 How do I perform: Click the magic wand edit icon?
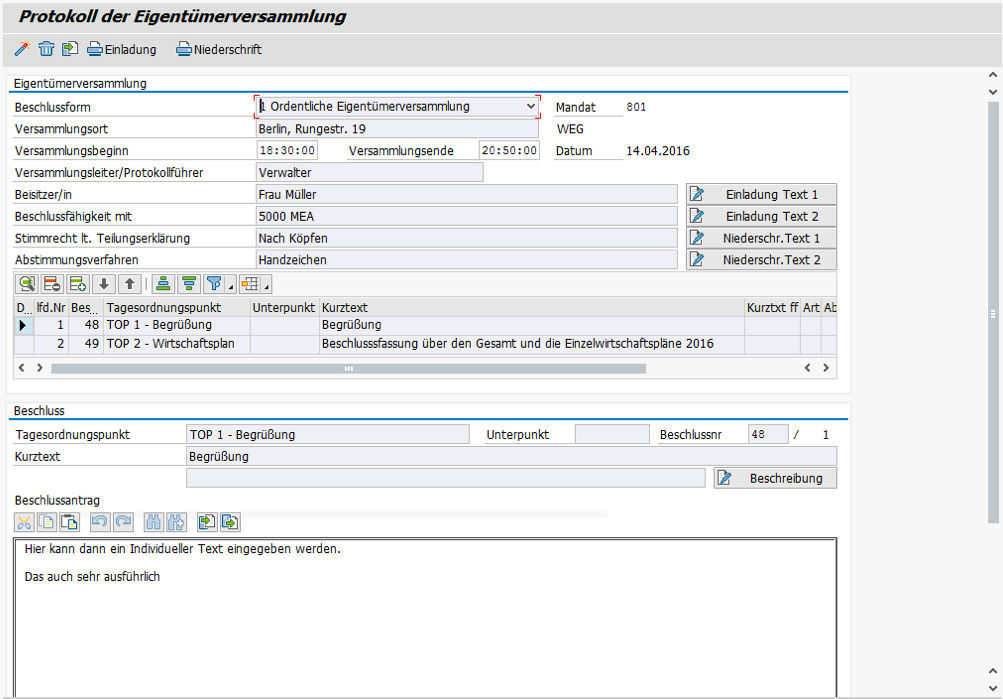click(x=22, y=49)
